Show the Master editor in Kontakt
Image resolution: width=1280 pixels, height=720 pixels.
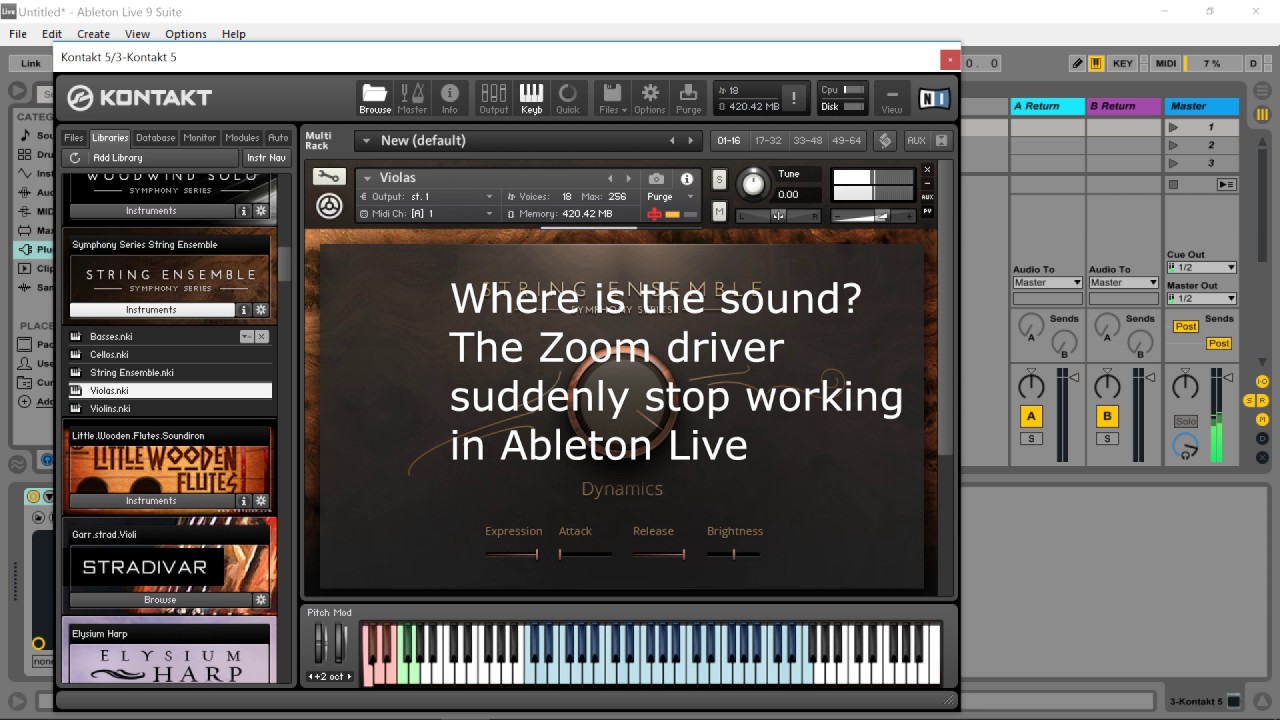click(412, 98)
